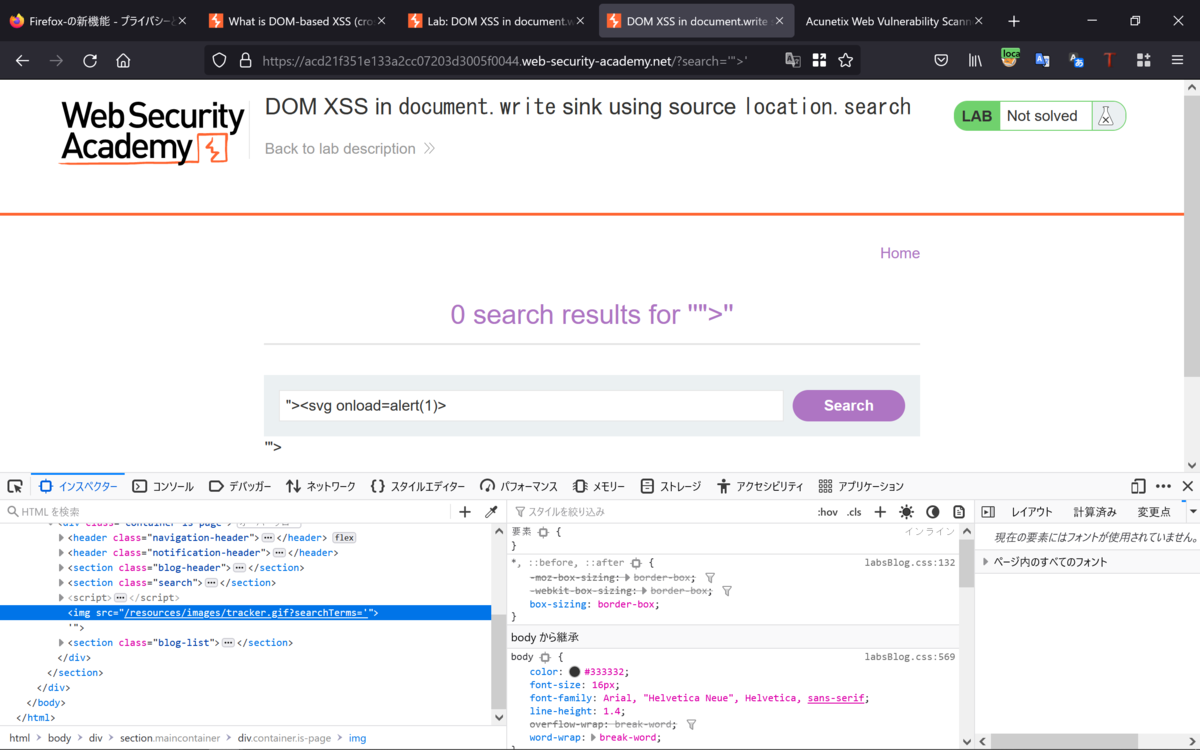Focus the filter styles input
The image size is (1200, 750).
coord(660,512)
